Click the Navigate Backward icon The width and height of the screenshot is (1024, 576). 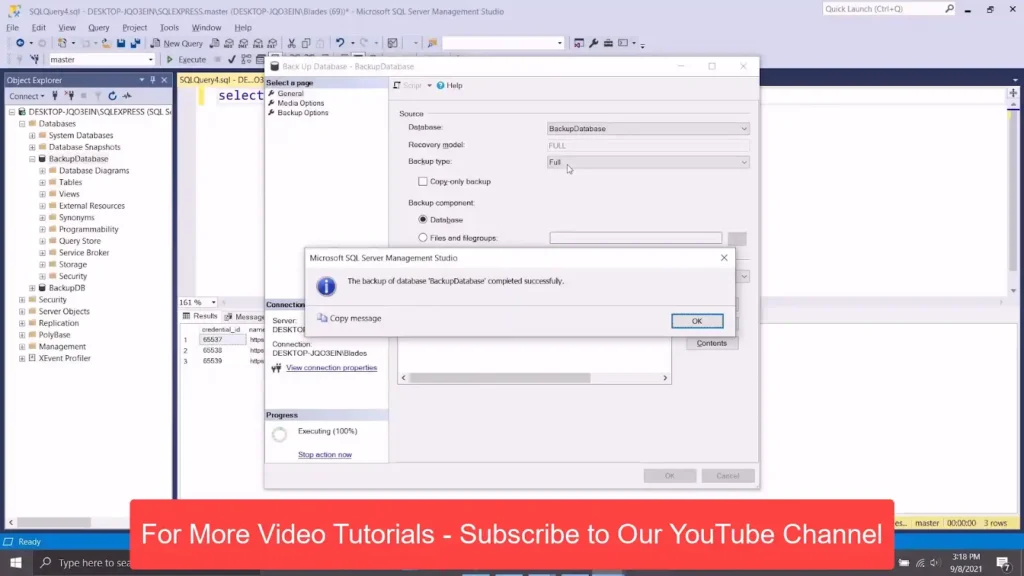pos(20,43)
